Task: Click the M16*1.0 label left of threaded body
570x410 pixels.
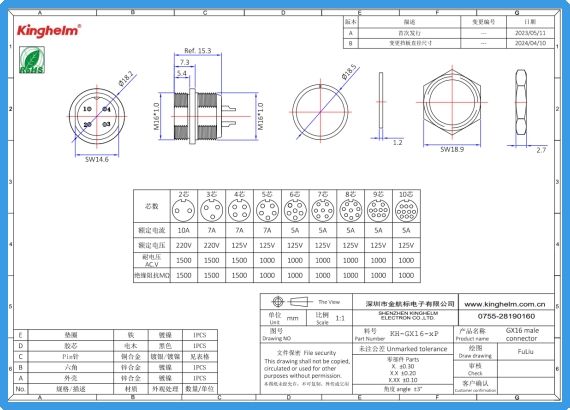Action: click(x=156, y=116)
